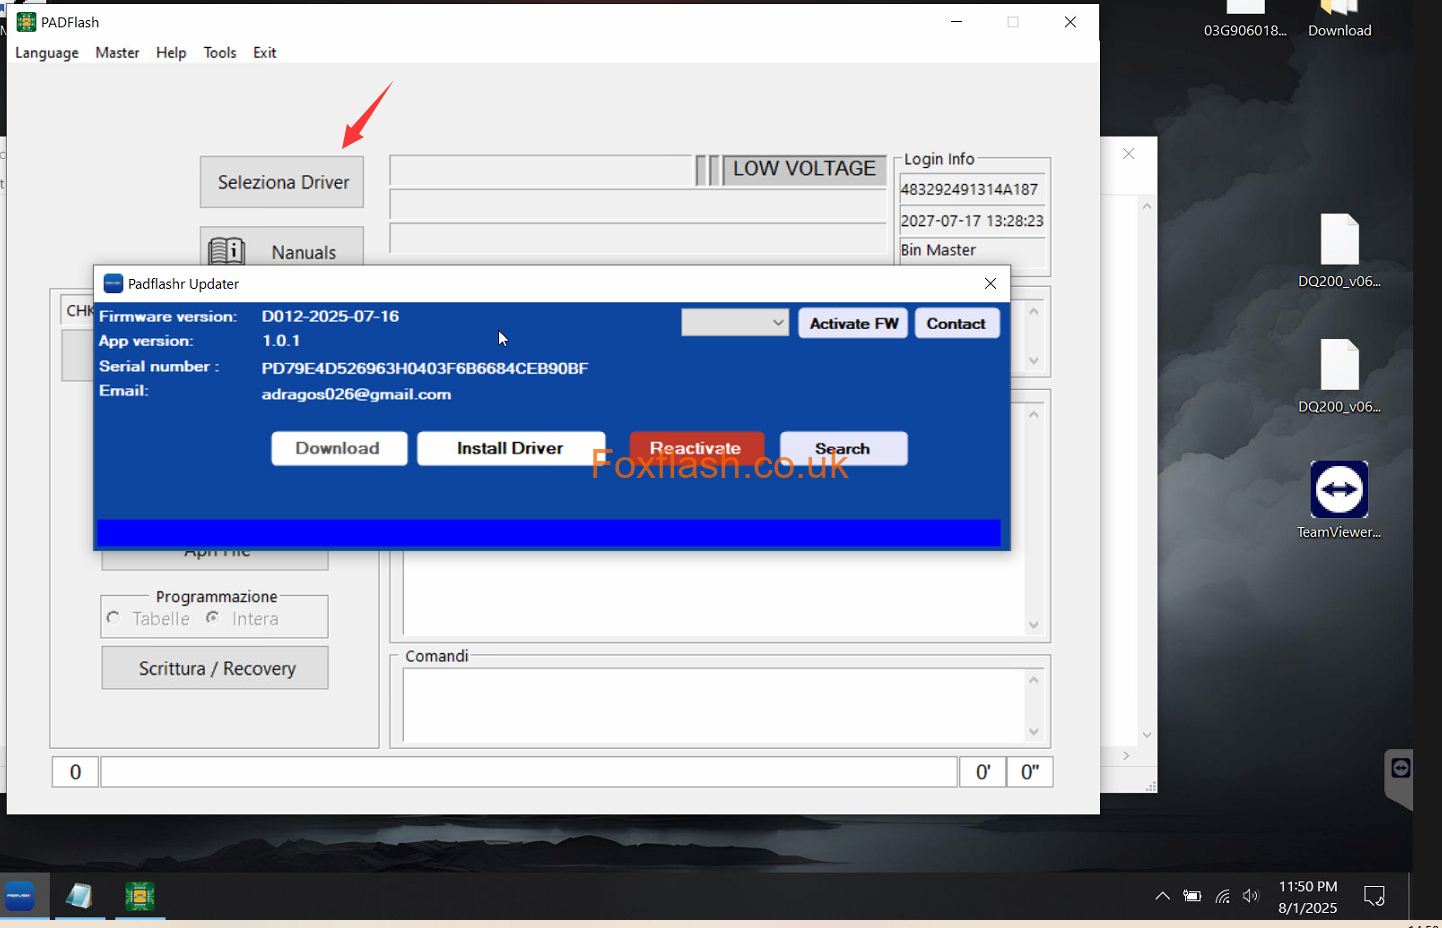The height and width of the screenshot is (928, 1442).
Task: Click the Contact button
Action: (x=956, y=323)
